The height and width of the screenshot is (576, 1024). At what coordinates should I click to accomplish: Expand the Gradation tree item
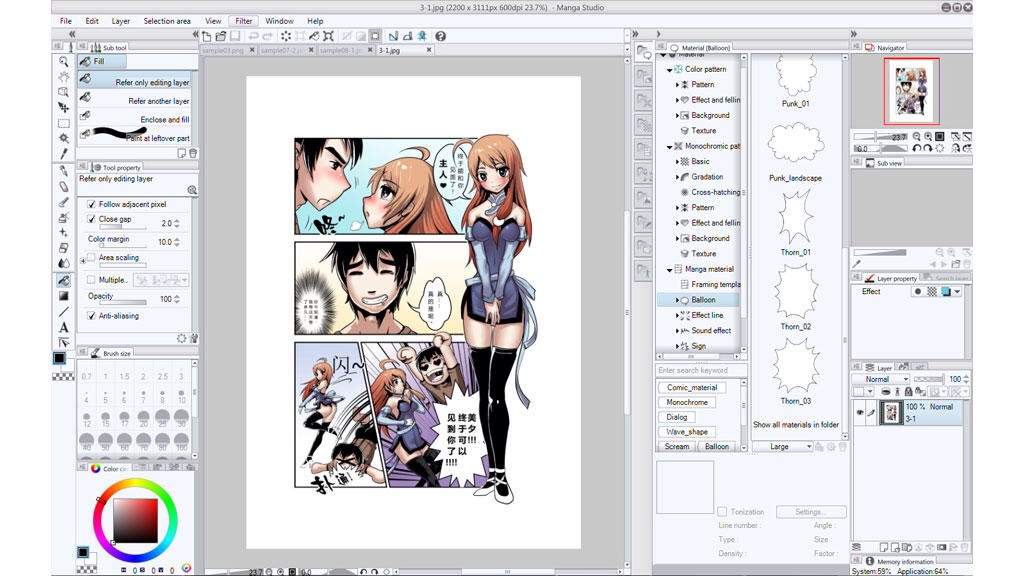click(677, 177)
